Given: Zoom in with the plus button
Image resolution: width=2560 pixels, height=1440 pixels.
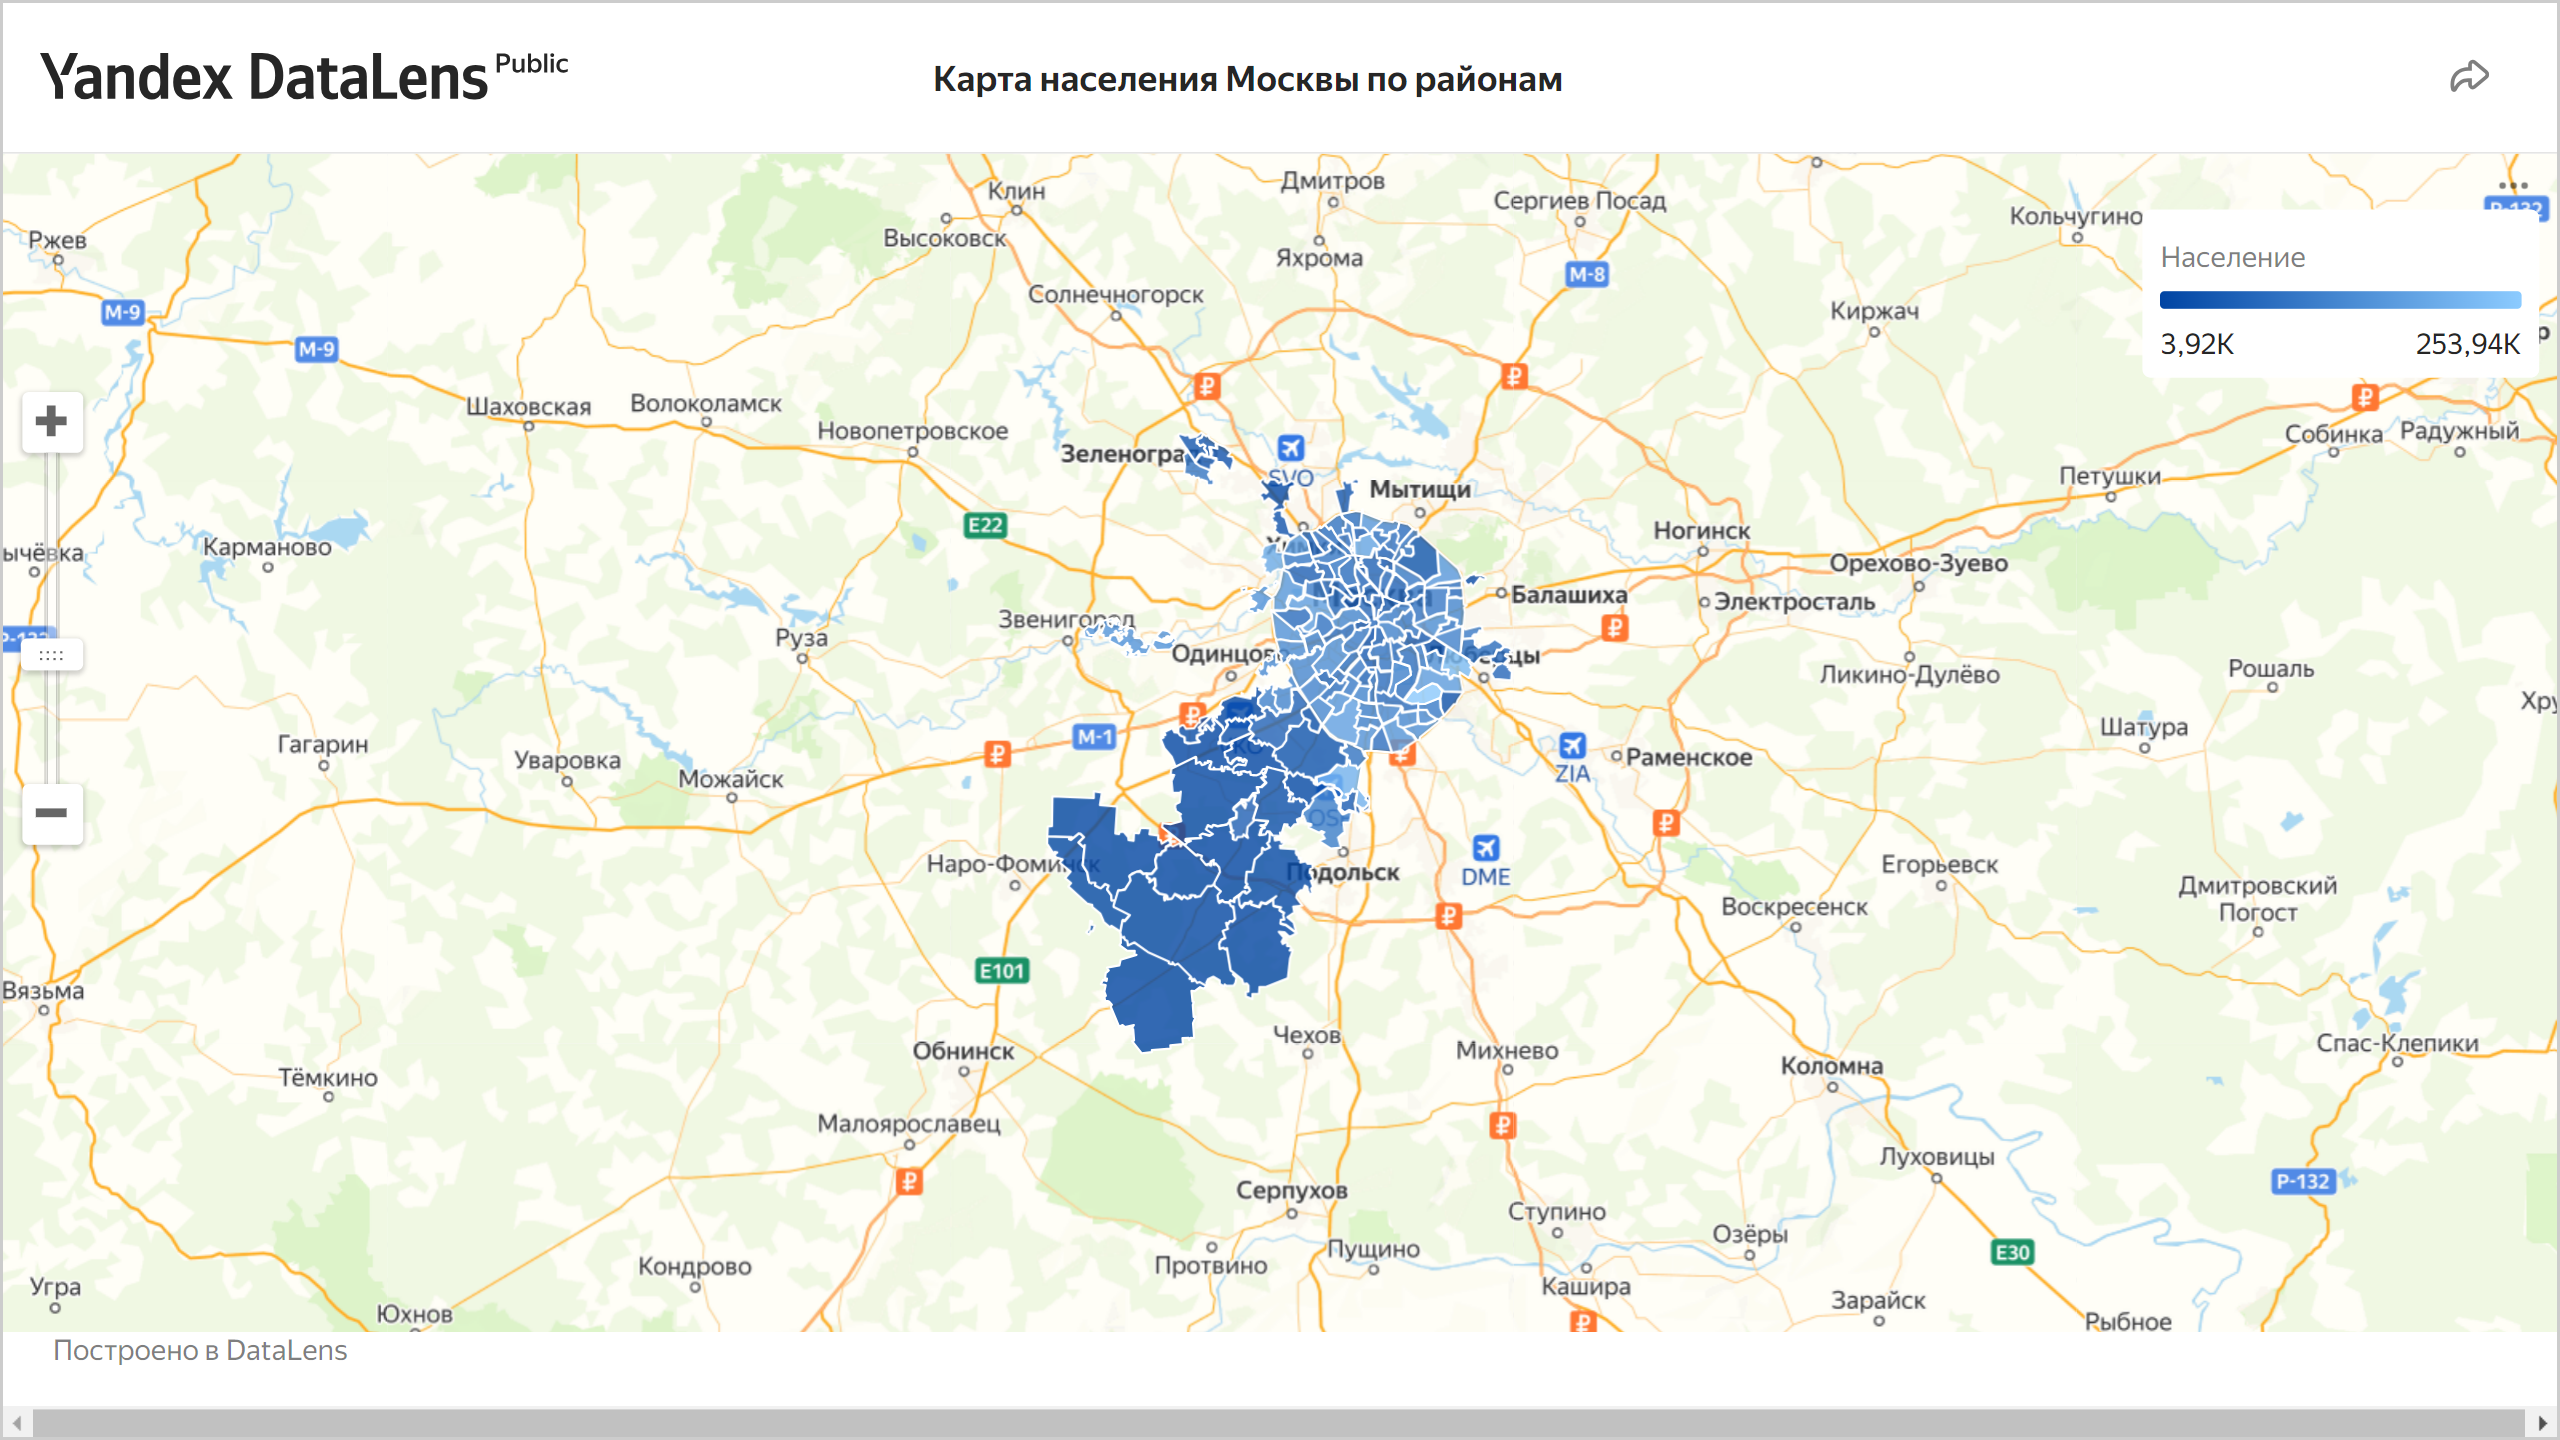Looking at the screenshot, I should [52, 421].
